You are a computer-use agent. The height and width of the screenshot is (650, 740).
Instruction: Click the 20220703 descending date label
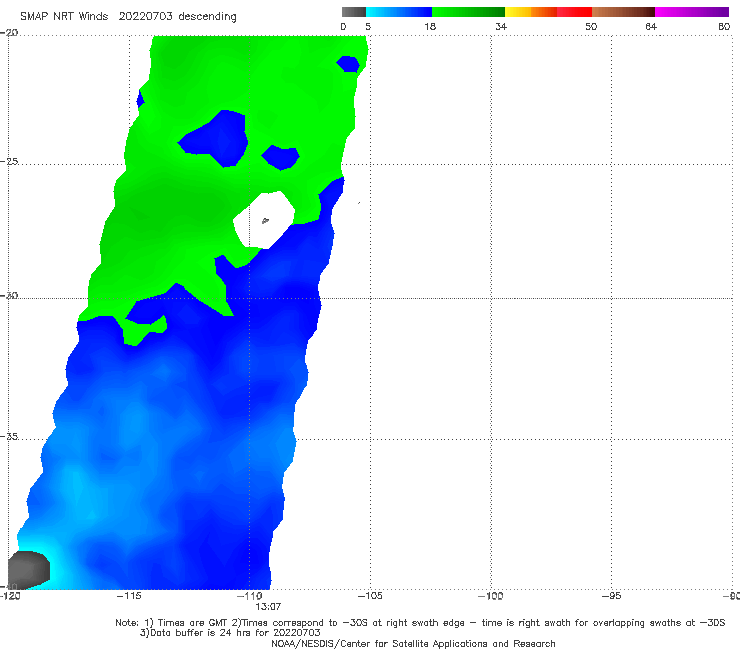click(177, 17)
